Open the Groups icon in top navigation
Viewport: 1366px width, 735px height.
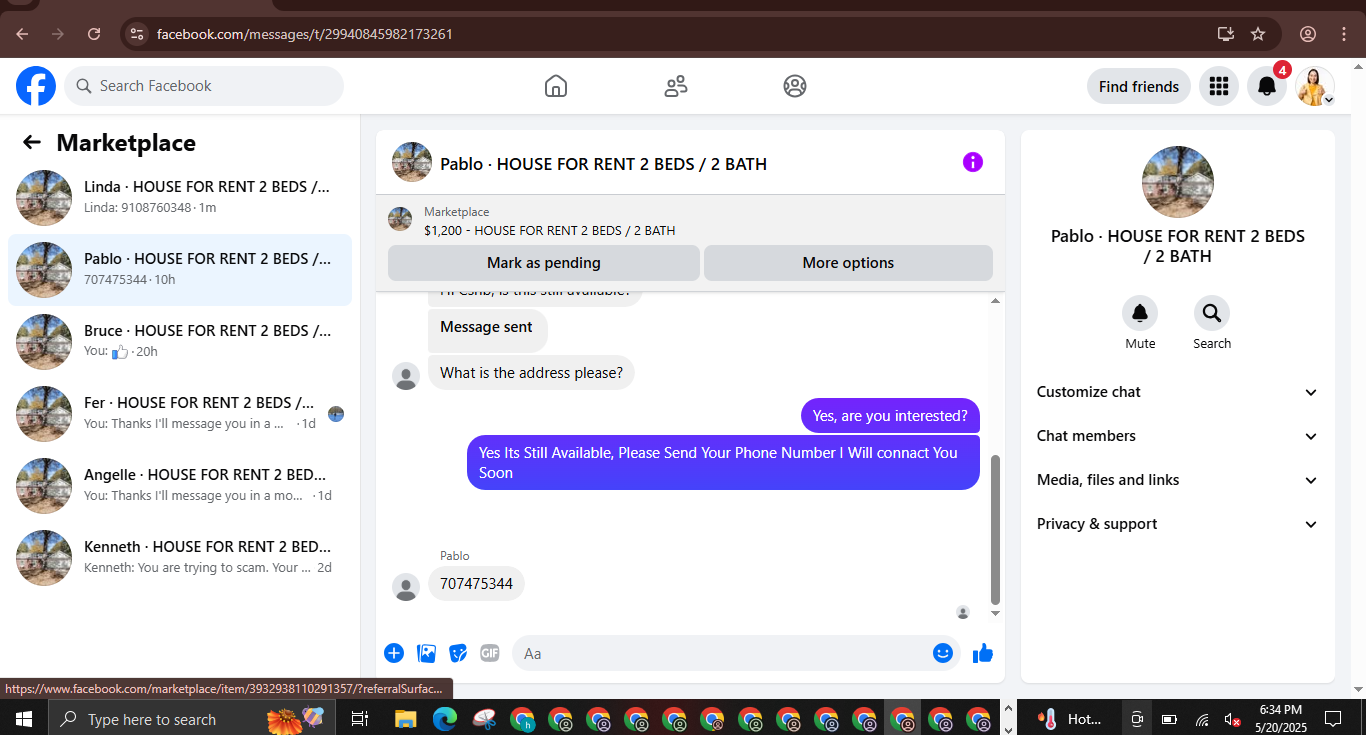pos(795,86)
